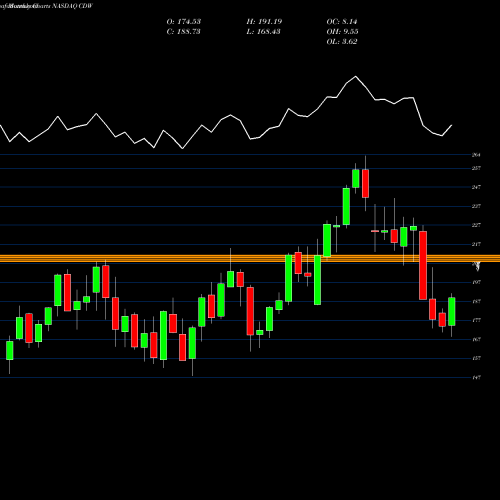
Task: Click the 157 price axis label
Action: pyautogui.click(x=476, y=358)
